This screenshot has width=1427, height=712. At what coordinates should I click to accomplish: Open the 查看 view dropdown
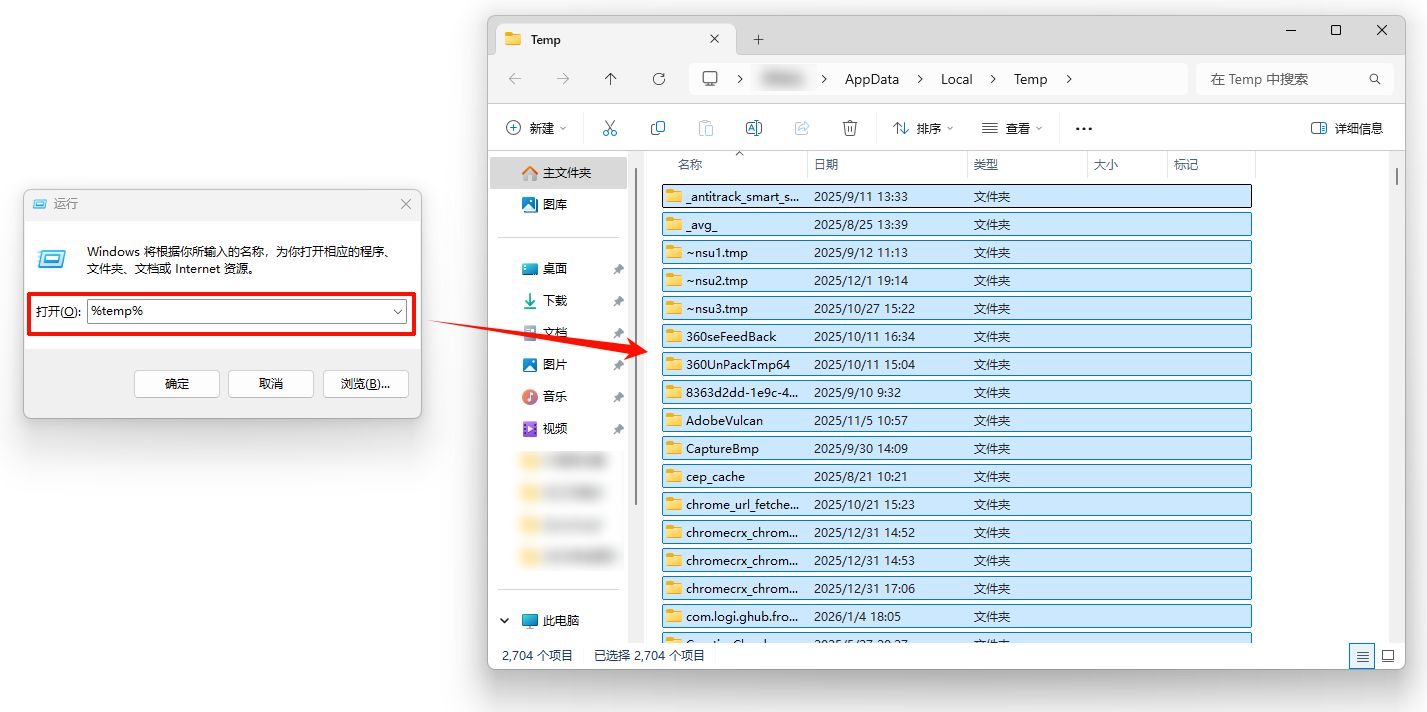coord(1012,128)
